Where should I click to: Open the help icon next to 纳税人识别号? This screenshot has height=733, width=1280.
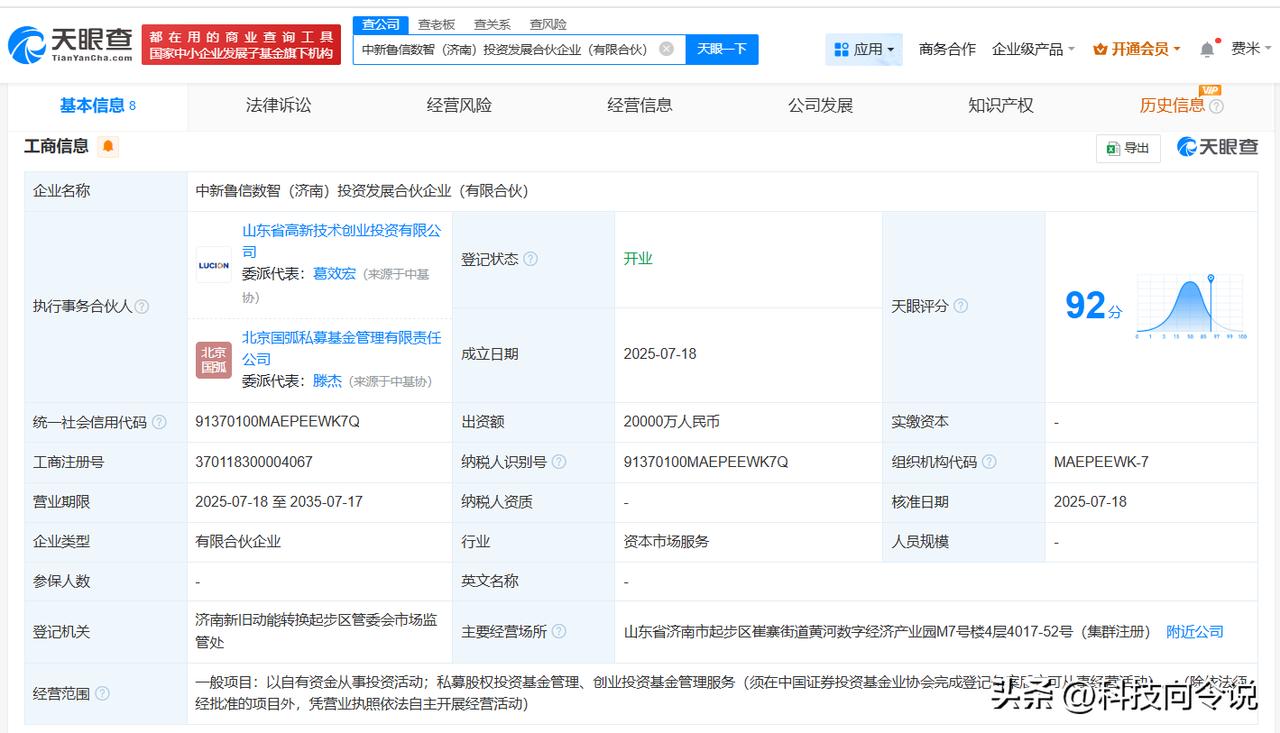(558, 462)
